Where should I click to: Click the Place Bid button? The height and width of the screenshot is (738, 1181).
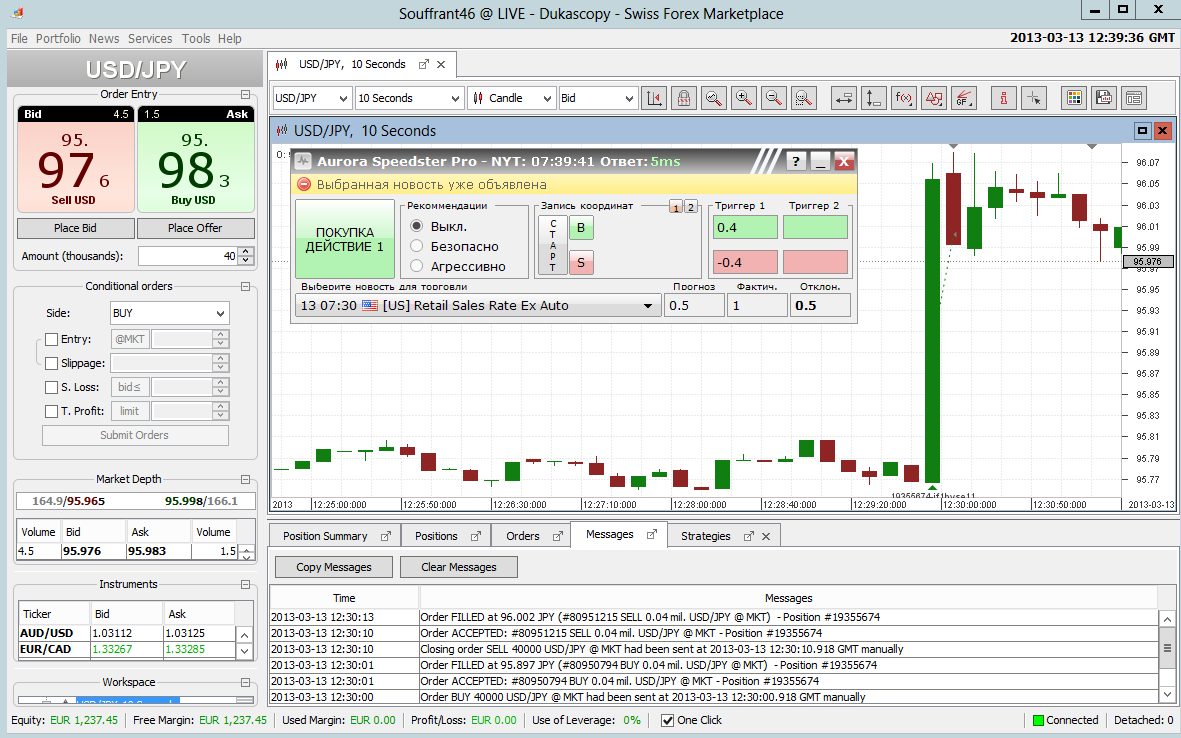[x=75, y=228]
